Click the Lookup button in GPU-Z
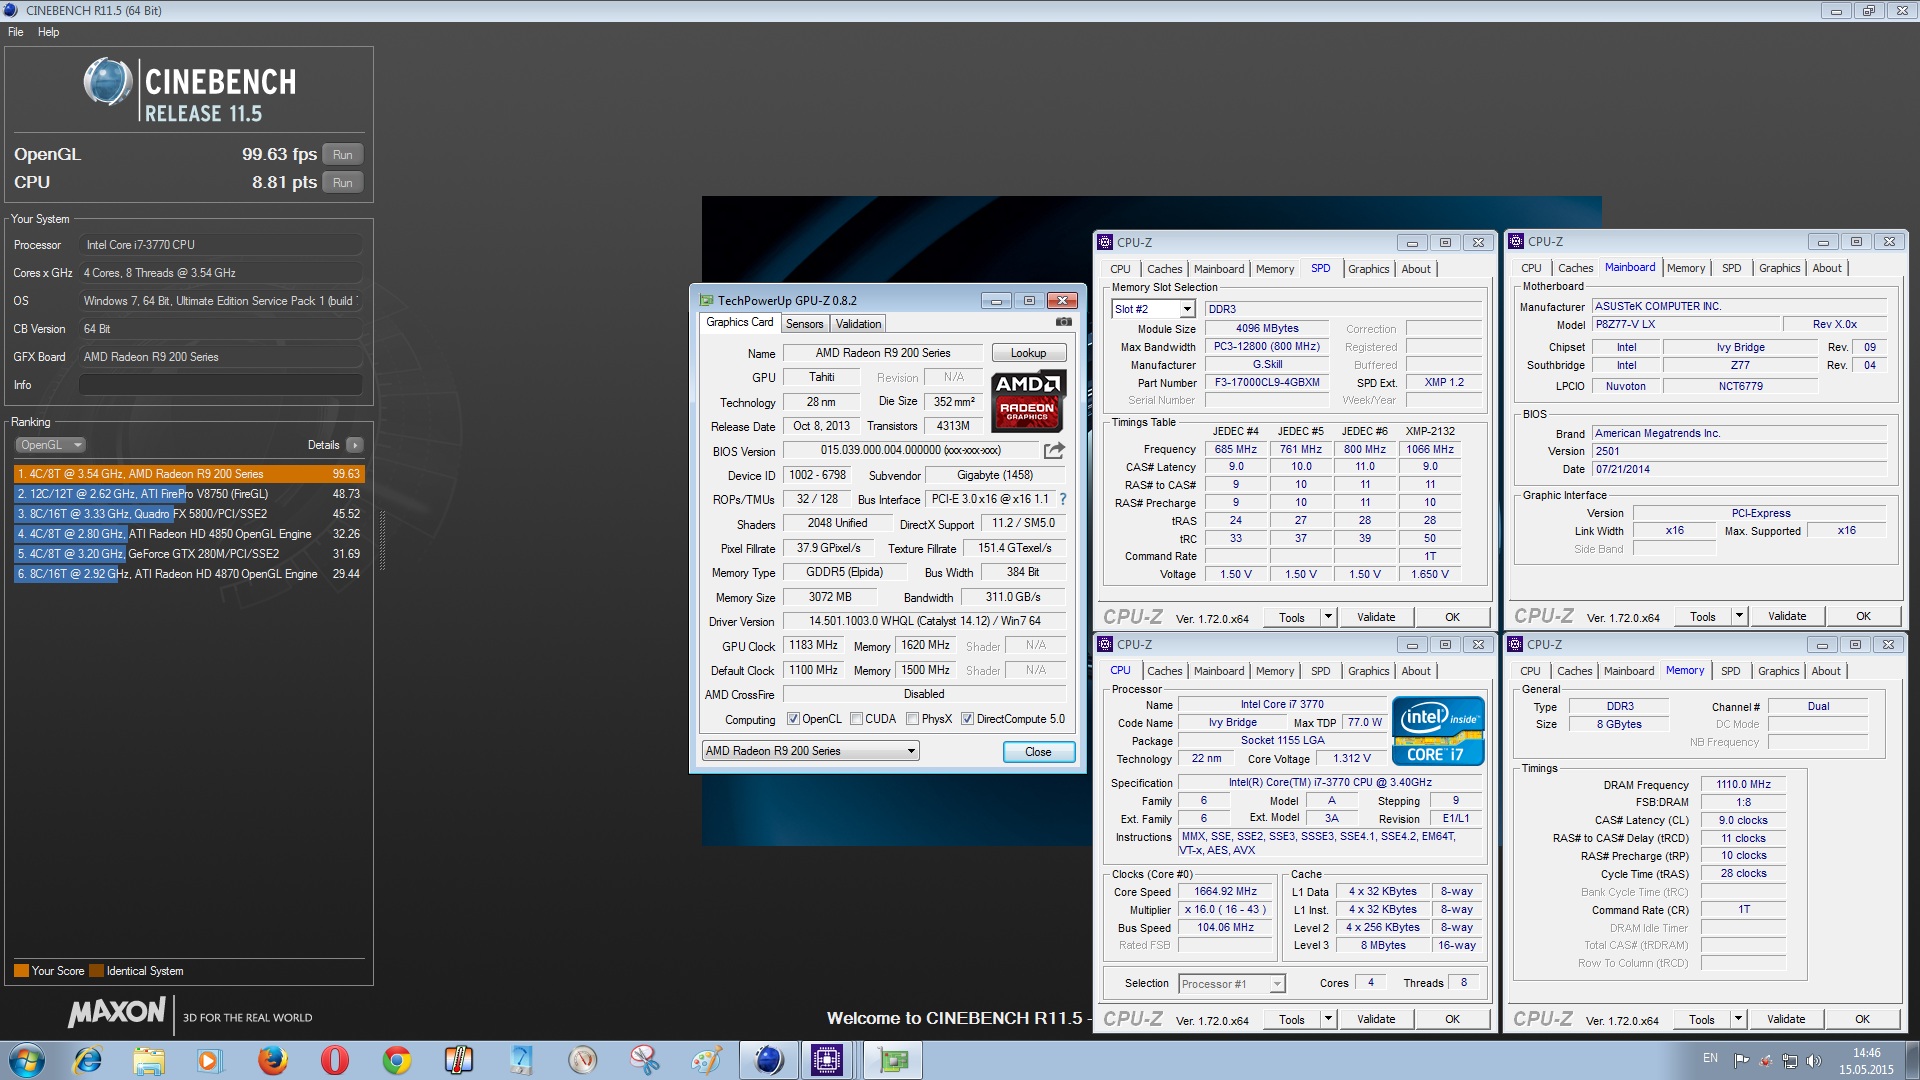 [x=1028, y=353]
